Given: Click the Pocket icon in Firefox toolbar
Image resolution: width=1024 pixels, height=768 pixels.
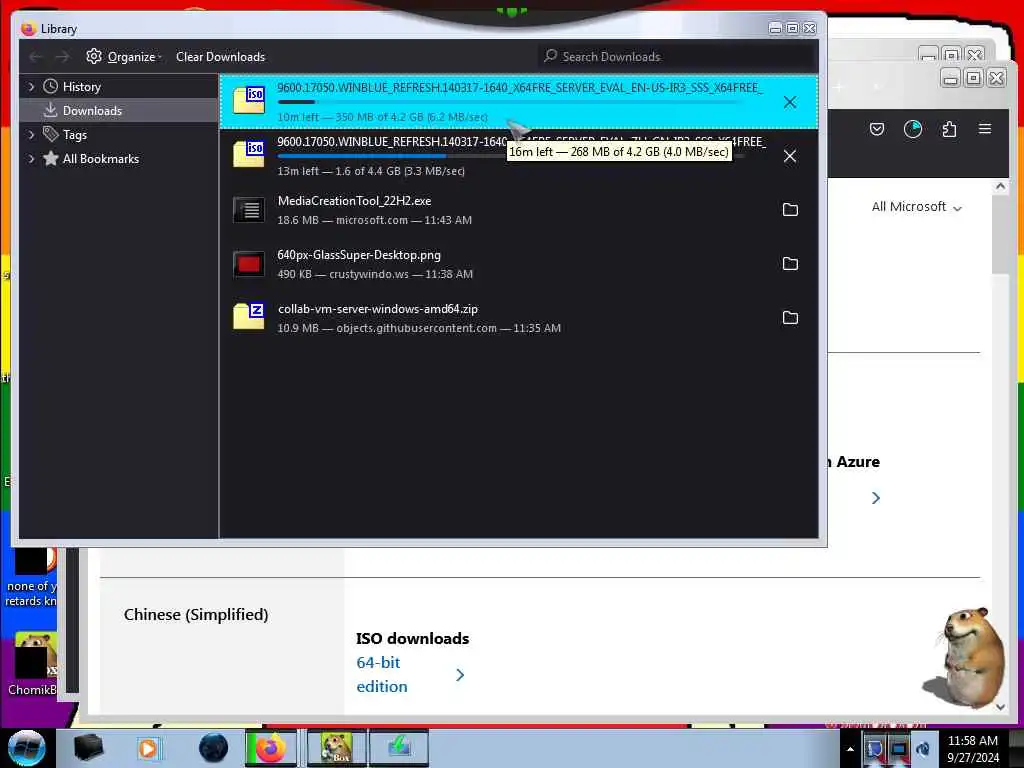Looking at the screenshot, I should (877, 129).
